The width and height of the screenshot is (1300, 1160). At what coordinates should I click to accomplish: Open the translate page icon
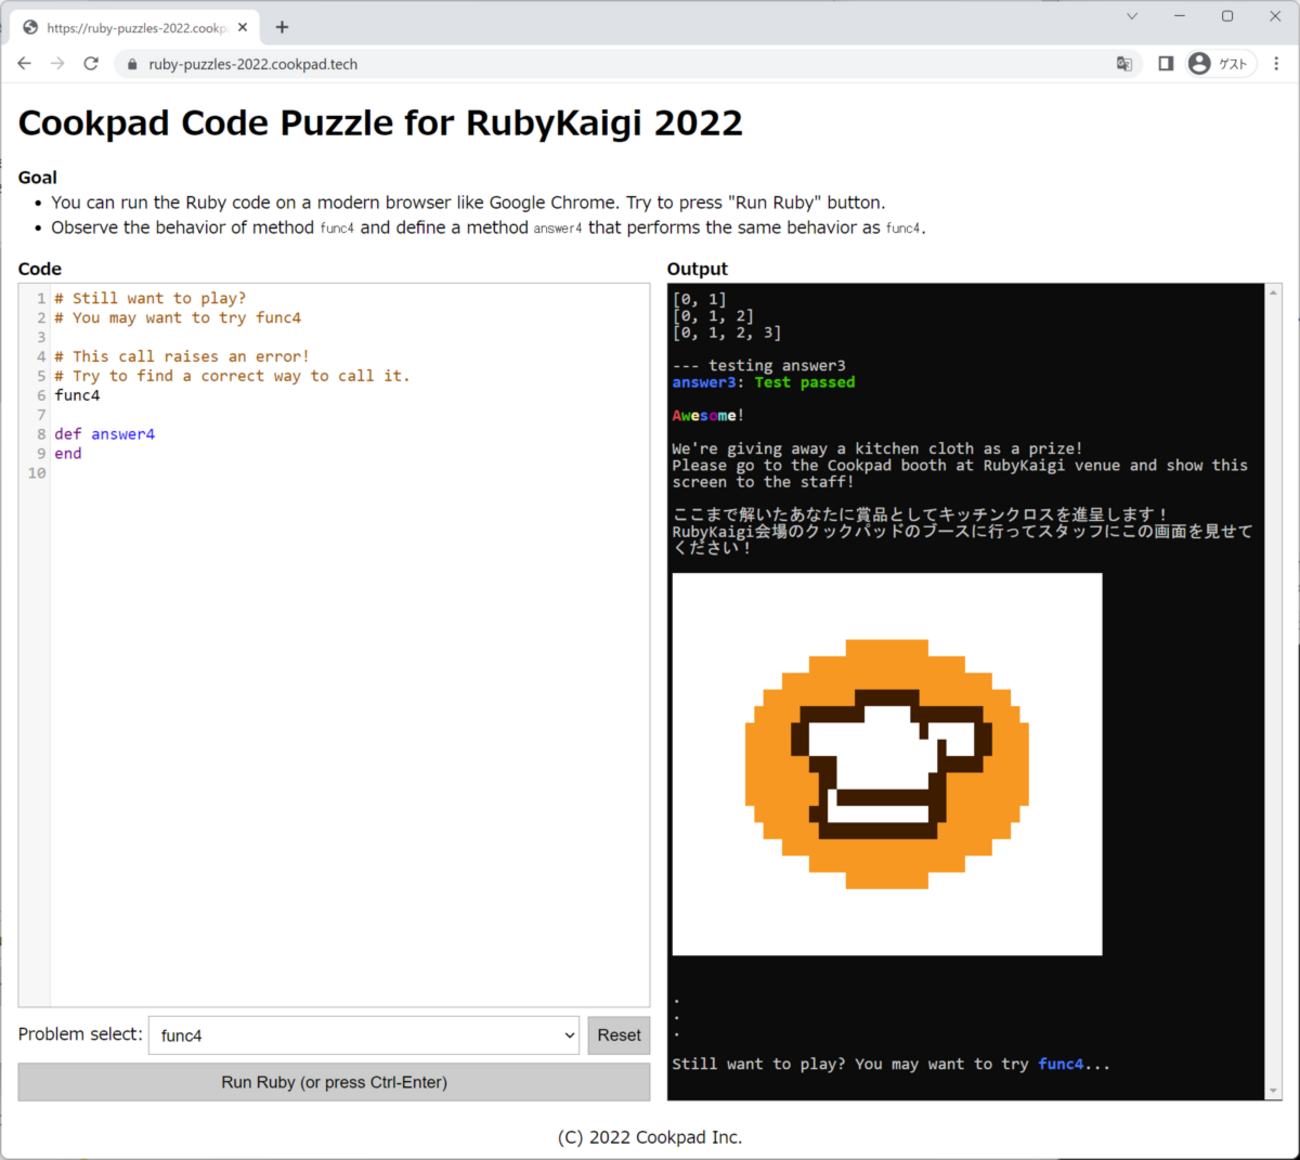(x=1124, y=64)
